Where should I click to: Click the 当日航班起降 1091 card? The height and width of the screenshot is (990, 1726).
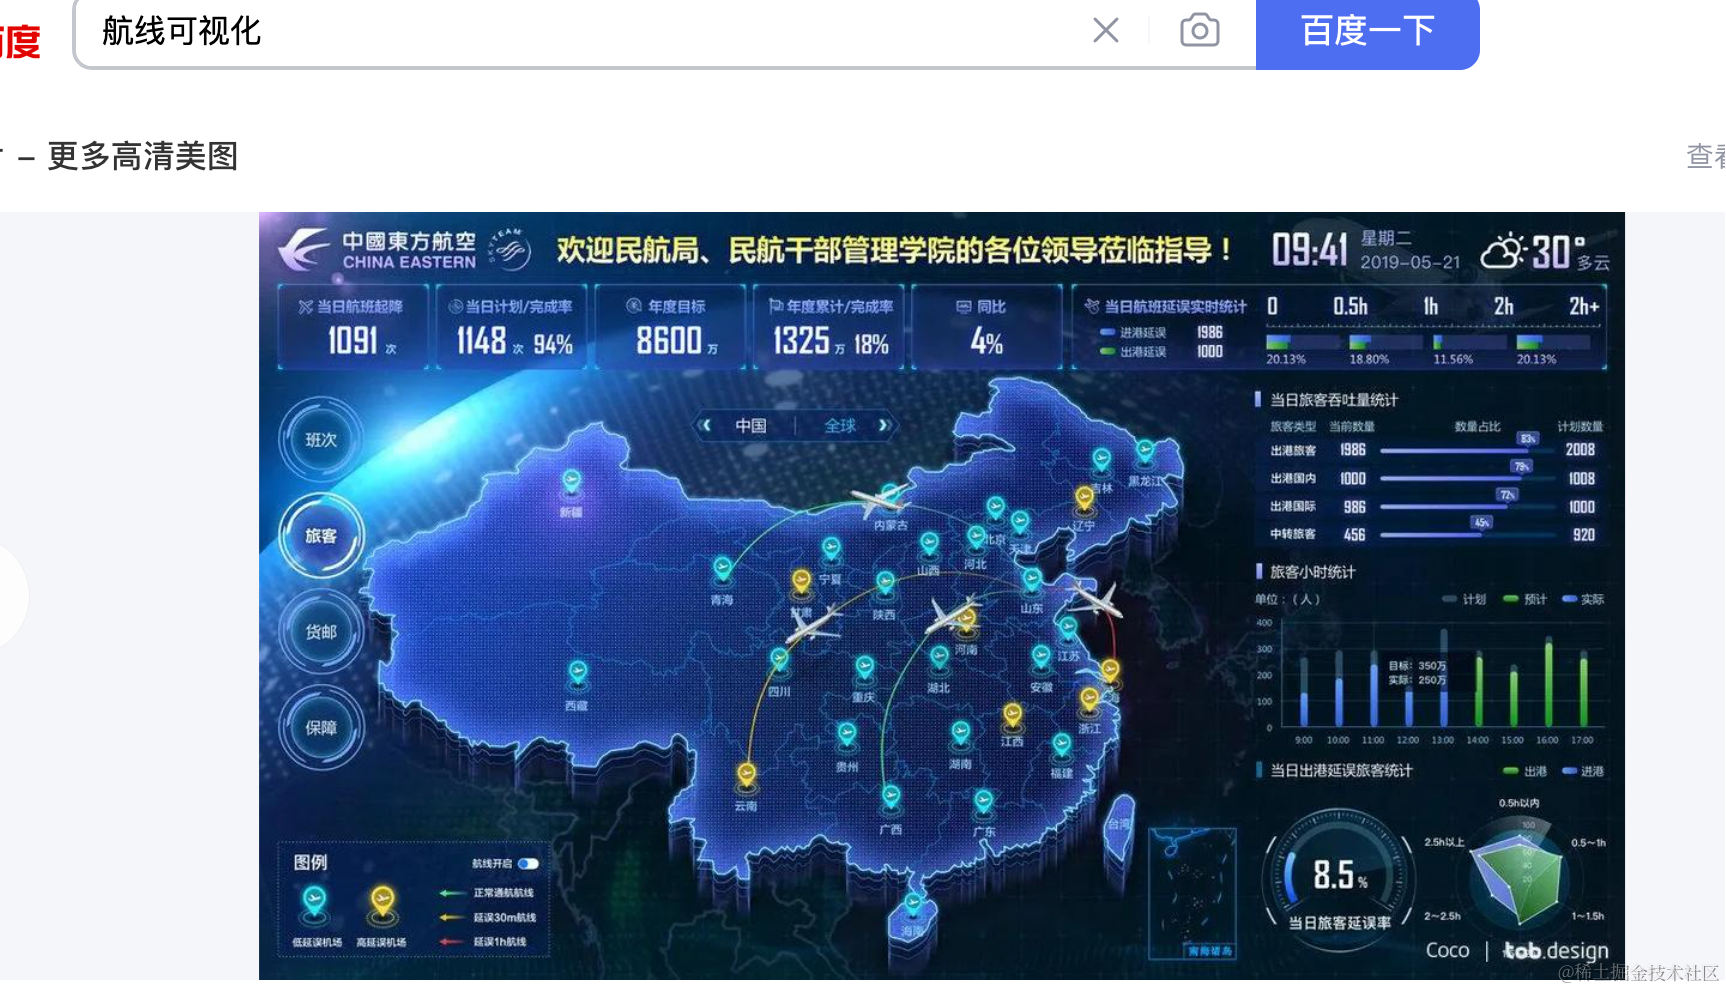[353, 327]
